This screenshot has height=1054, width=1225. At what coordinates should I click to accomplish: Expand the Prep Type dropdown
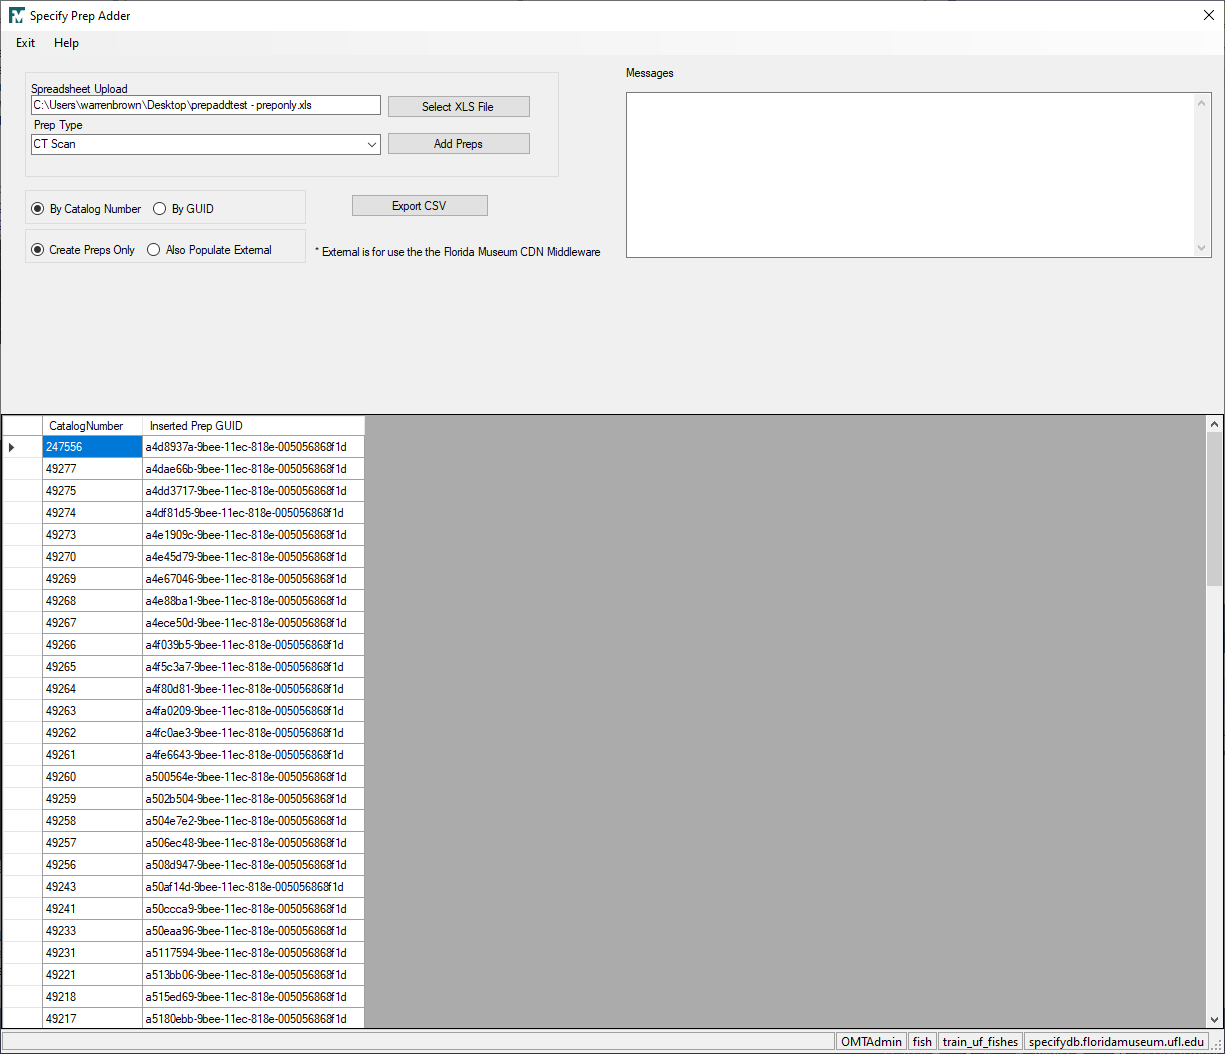click(372, 144)
